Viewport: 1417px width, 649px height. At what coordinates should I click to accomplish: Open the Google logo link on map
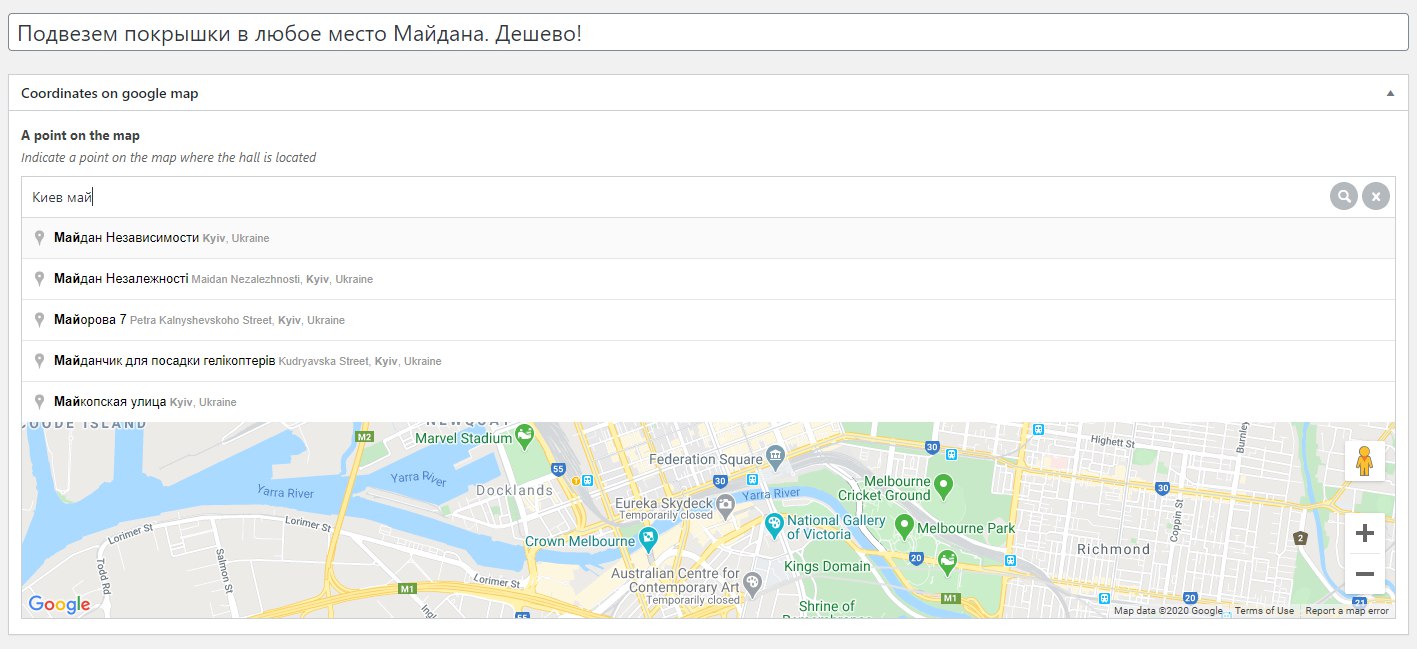(x=59, y=604)
